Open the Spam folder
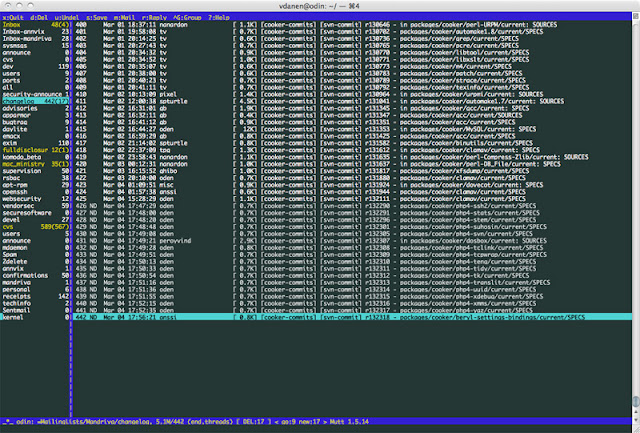This screenshot has height=433, width=640. tap(35, 255)
